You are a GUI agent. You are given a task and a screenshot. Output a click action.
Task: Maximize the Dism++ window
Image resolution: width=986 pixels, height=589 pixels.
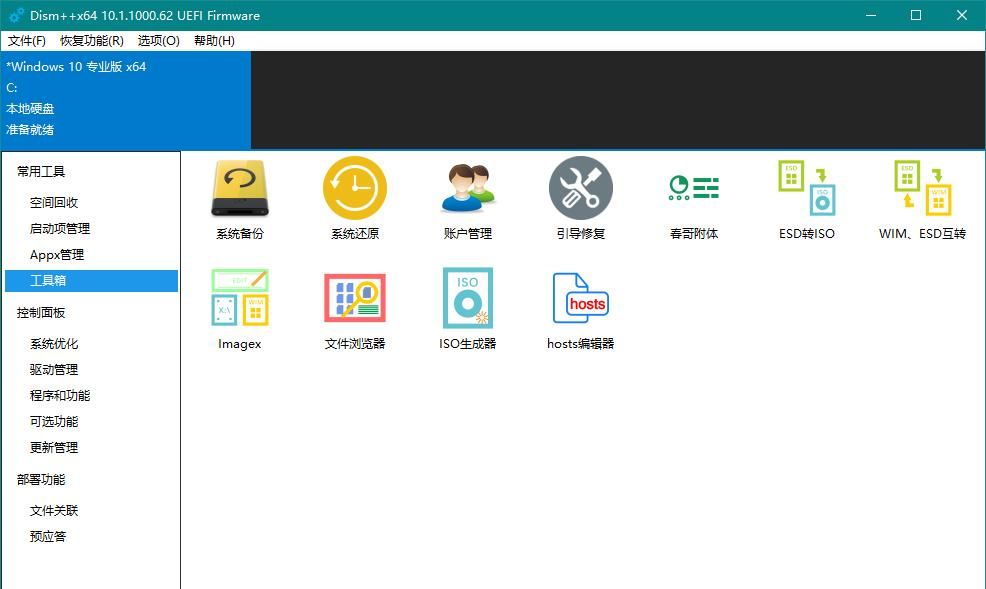(x=916, y=15)
